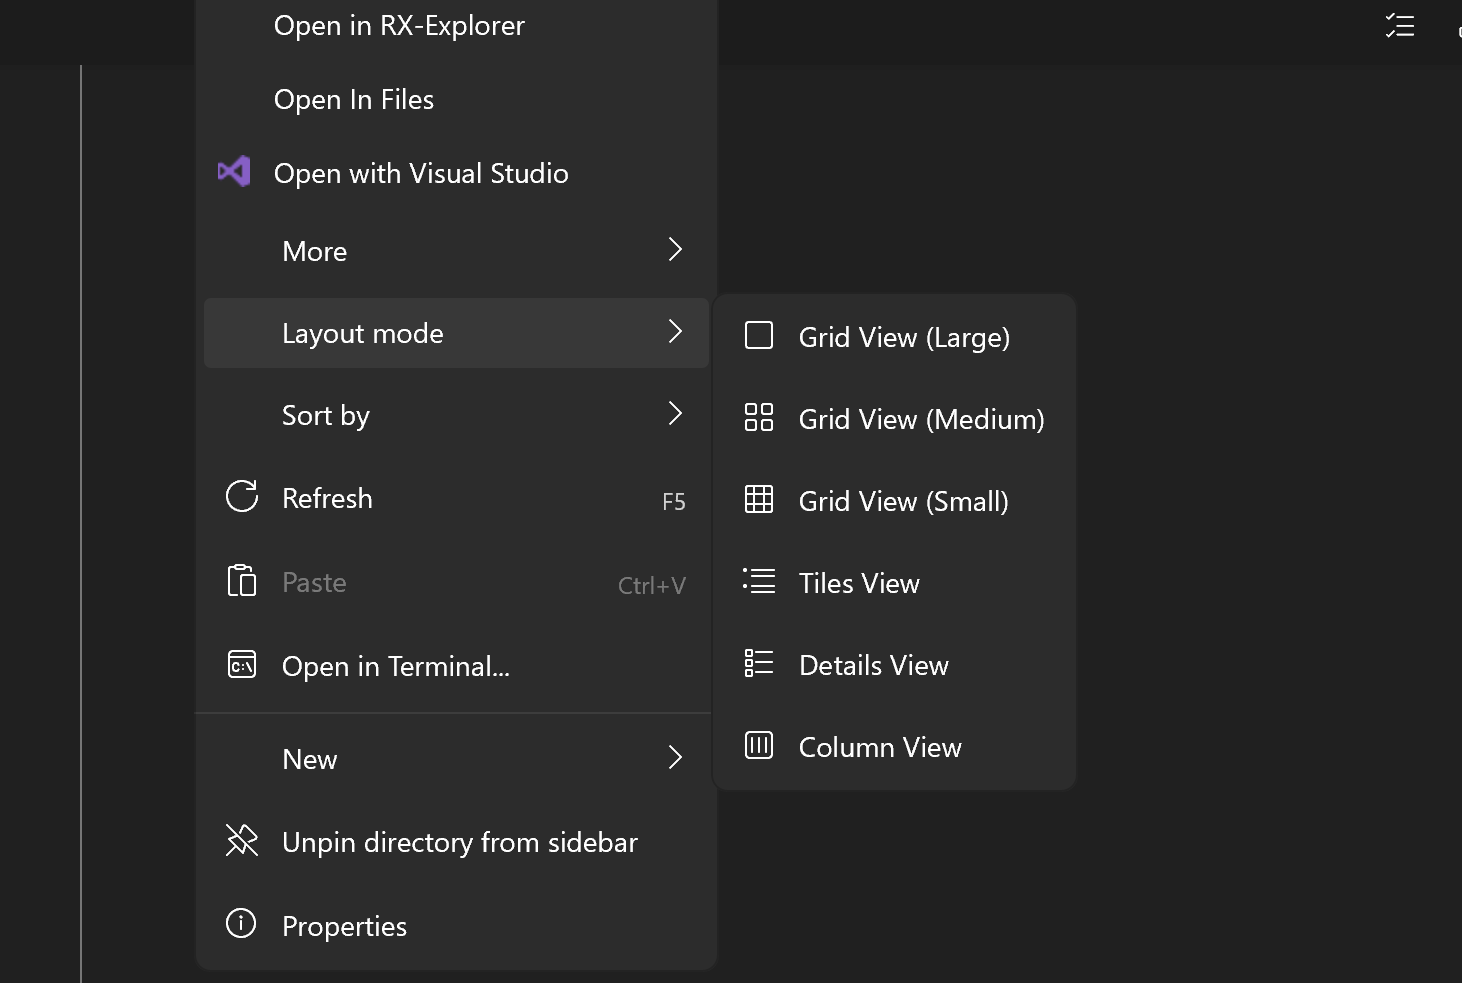Expand the Sort by submenu chevron
1462x983 pixels.
tap(675, 414)
